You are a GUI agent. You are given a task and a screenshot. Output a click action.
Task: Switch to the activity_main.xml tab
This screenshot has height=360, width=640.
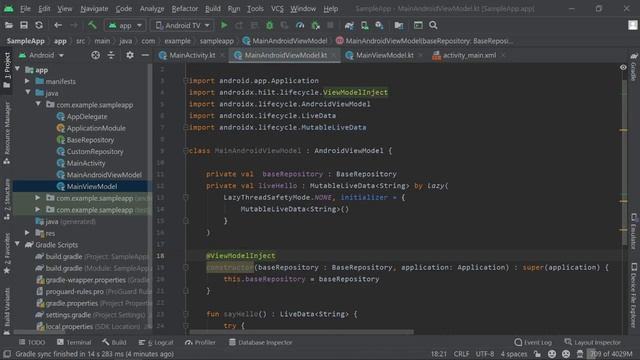coord(469,55)
